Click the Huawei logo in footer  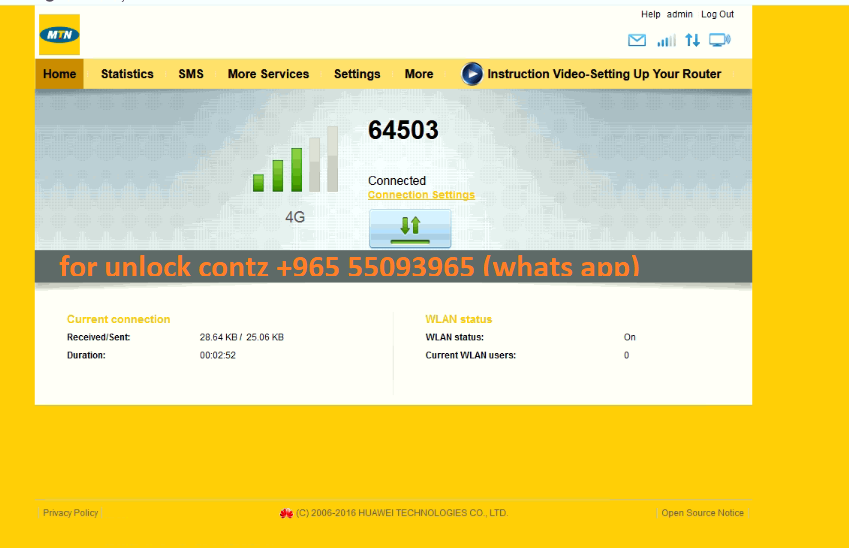pyautogui.click(x=286, y=513)
